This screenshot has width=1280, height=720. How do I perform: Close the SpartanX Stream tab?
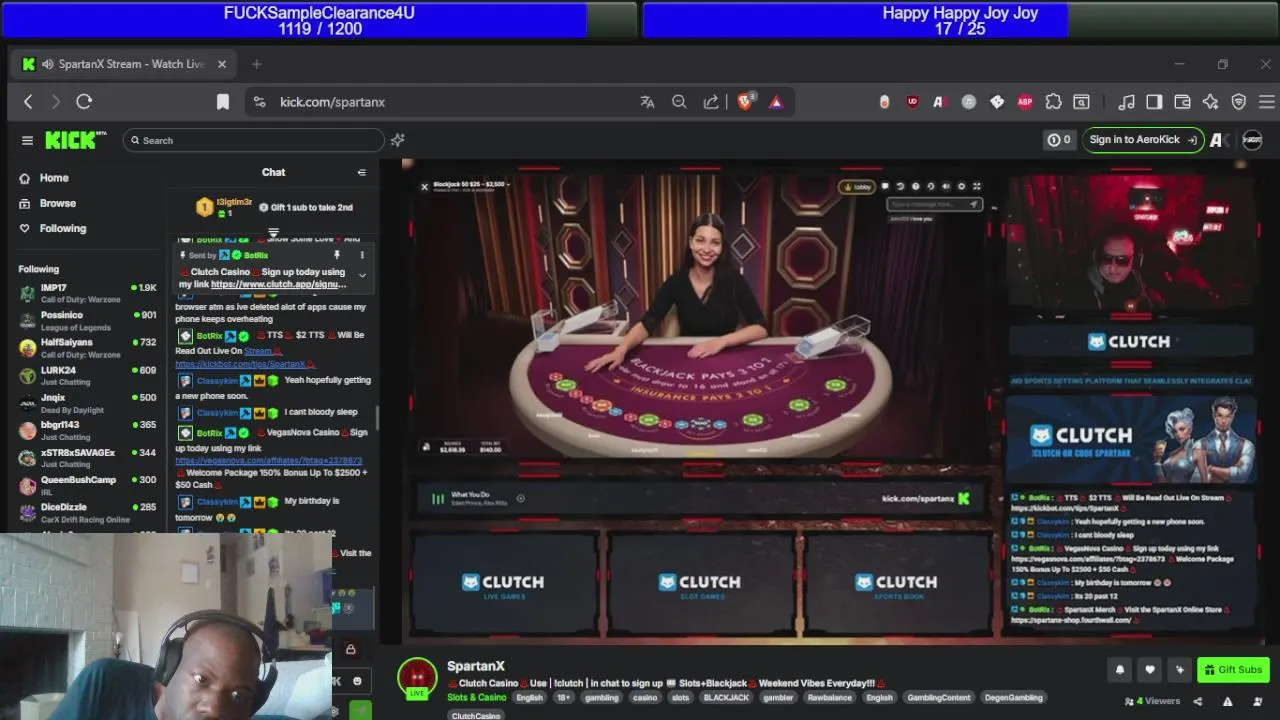pos(222,64)
